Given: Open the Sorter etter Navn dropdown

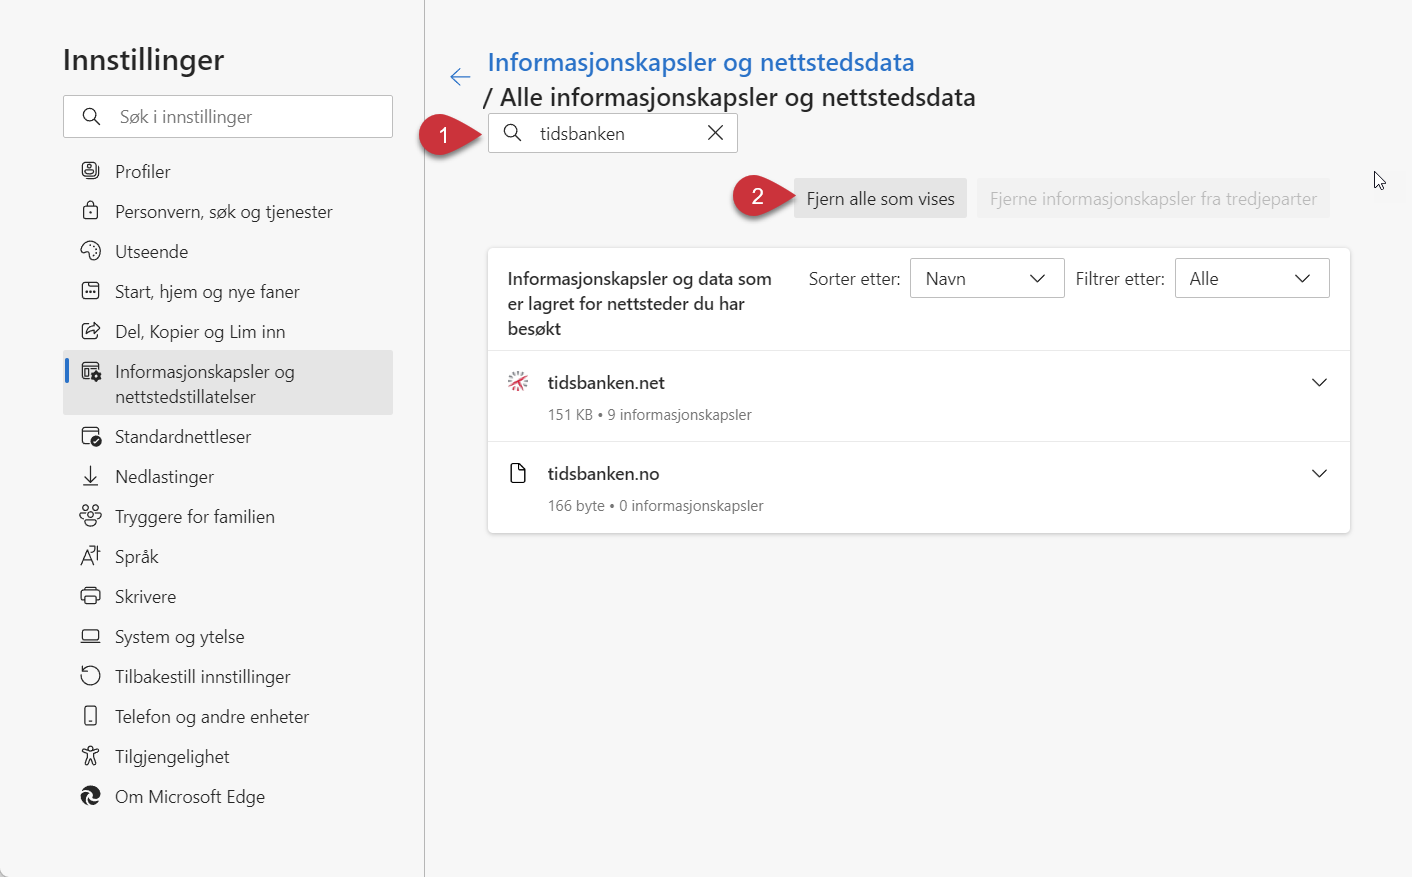Looking at the screenshot, I should click(987, 278).
